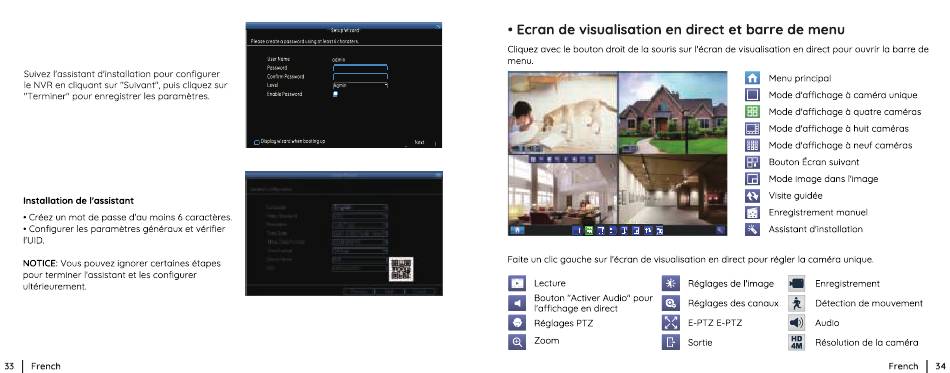The height and width of the screenshot is (373, 950).
Task: Click the Réglages PTZ icon
Action: click(x=516, y=323)
